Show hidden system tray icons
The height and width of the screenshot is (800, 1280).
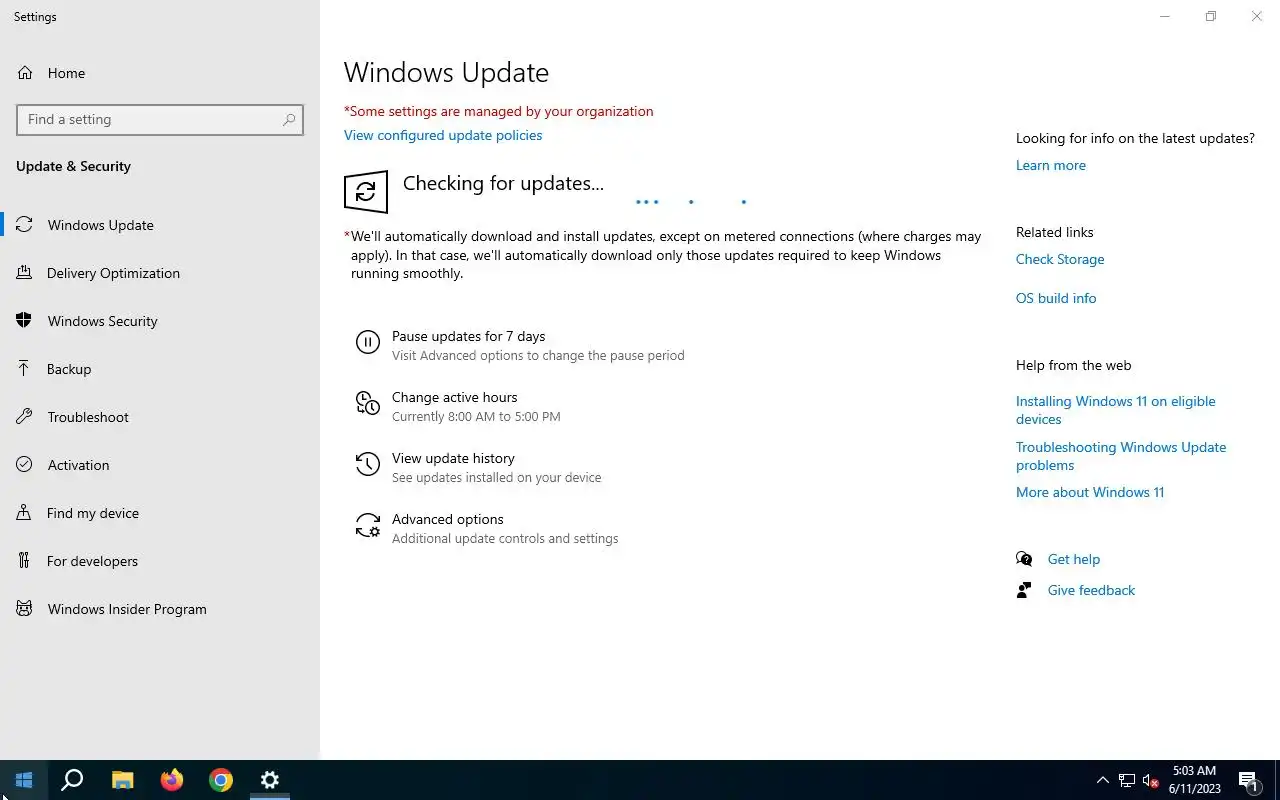click(1103, 780)
